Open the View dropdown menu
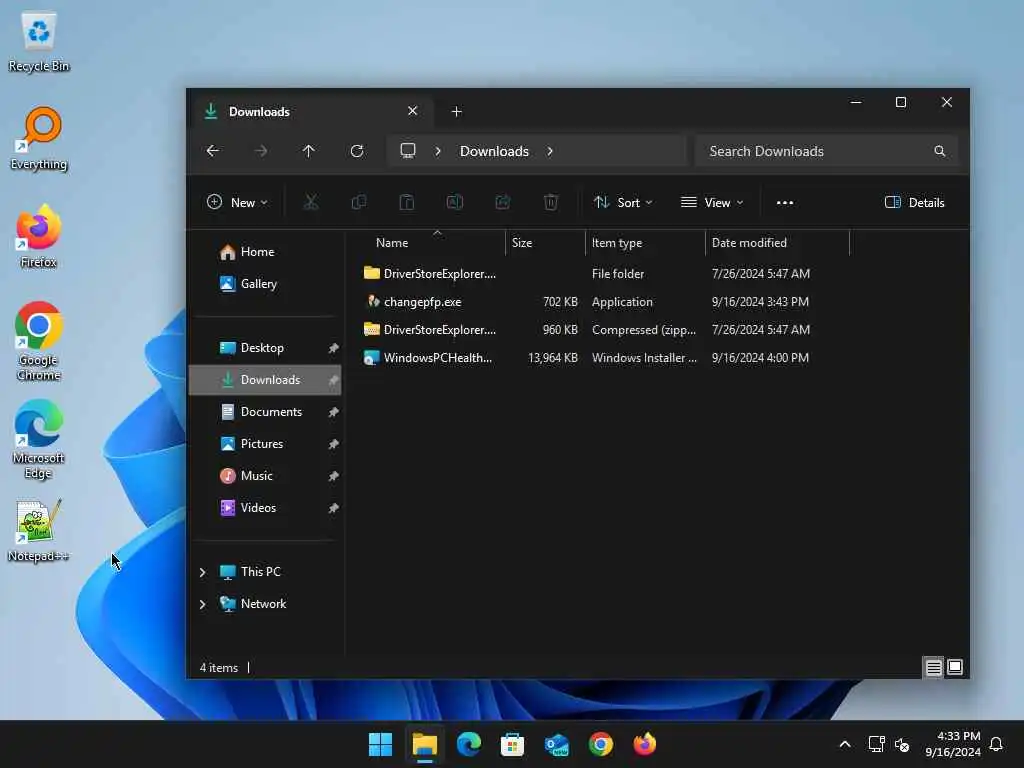This screenshot has height=768, width=1024. (x=712, y=202)
